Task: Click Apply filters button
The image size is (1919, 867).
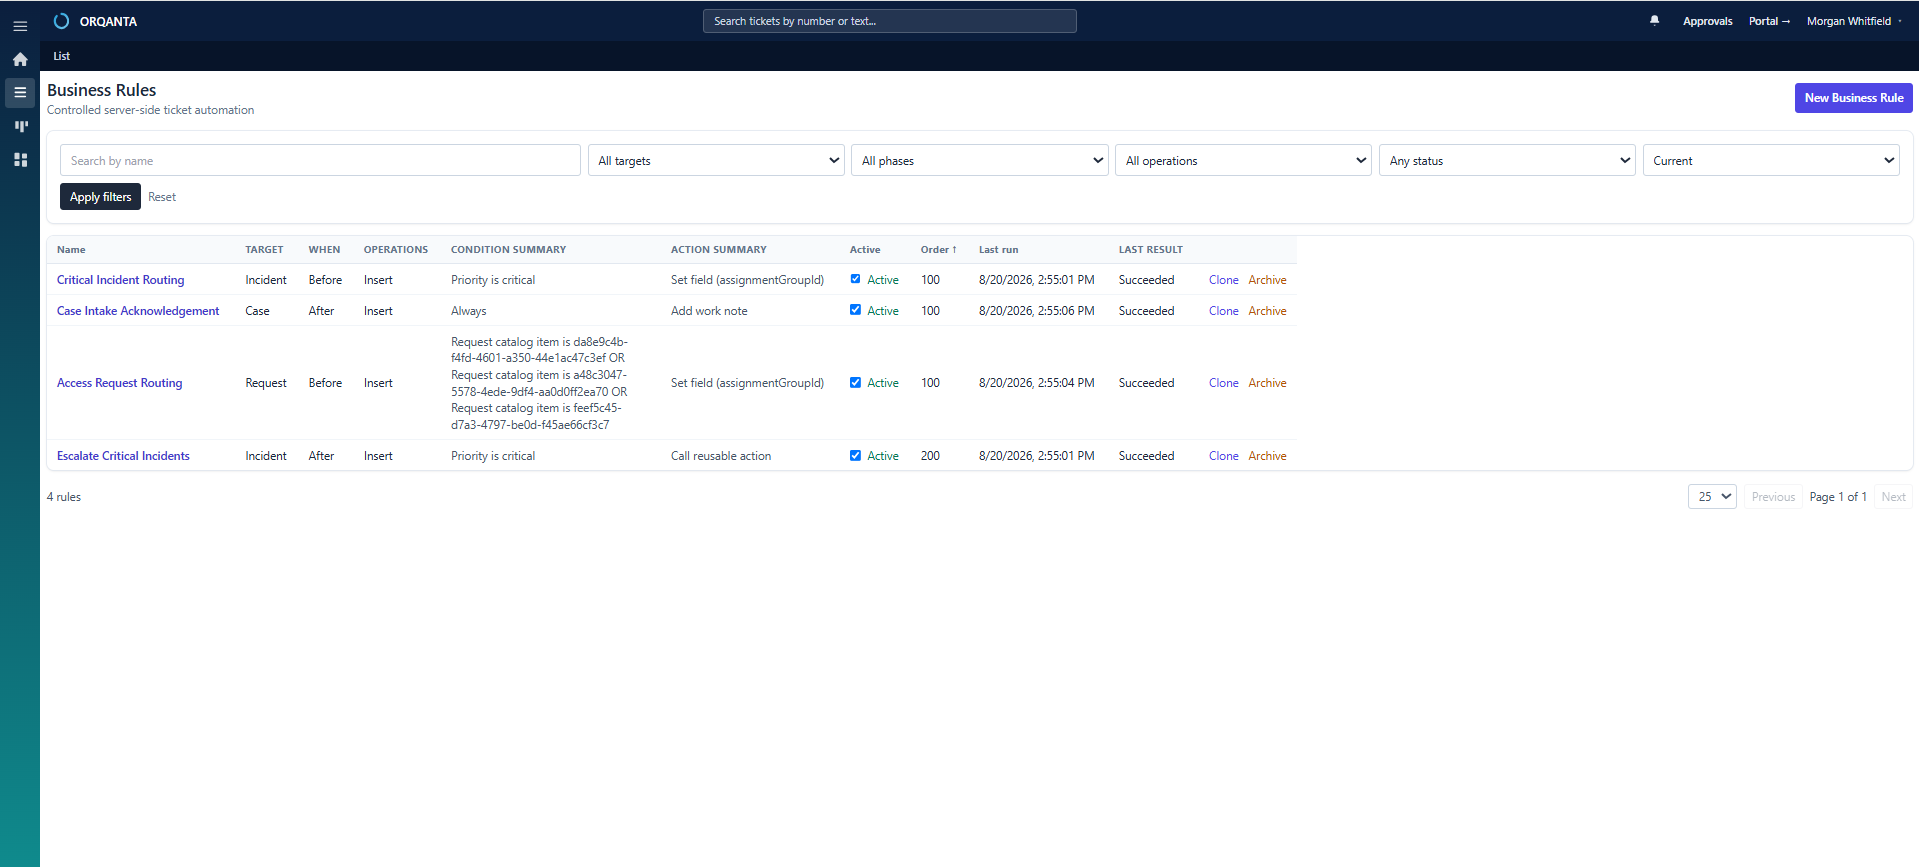Action: click(100, 197)
